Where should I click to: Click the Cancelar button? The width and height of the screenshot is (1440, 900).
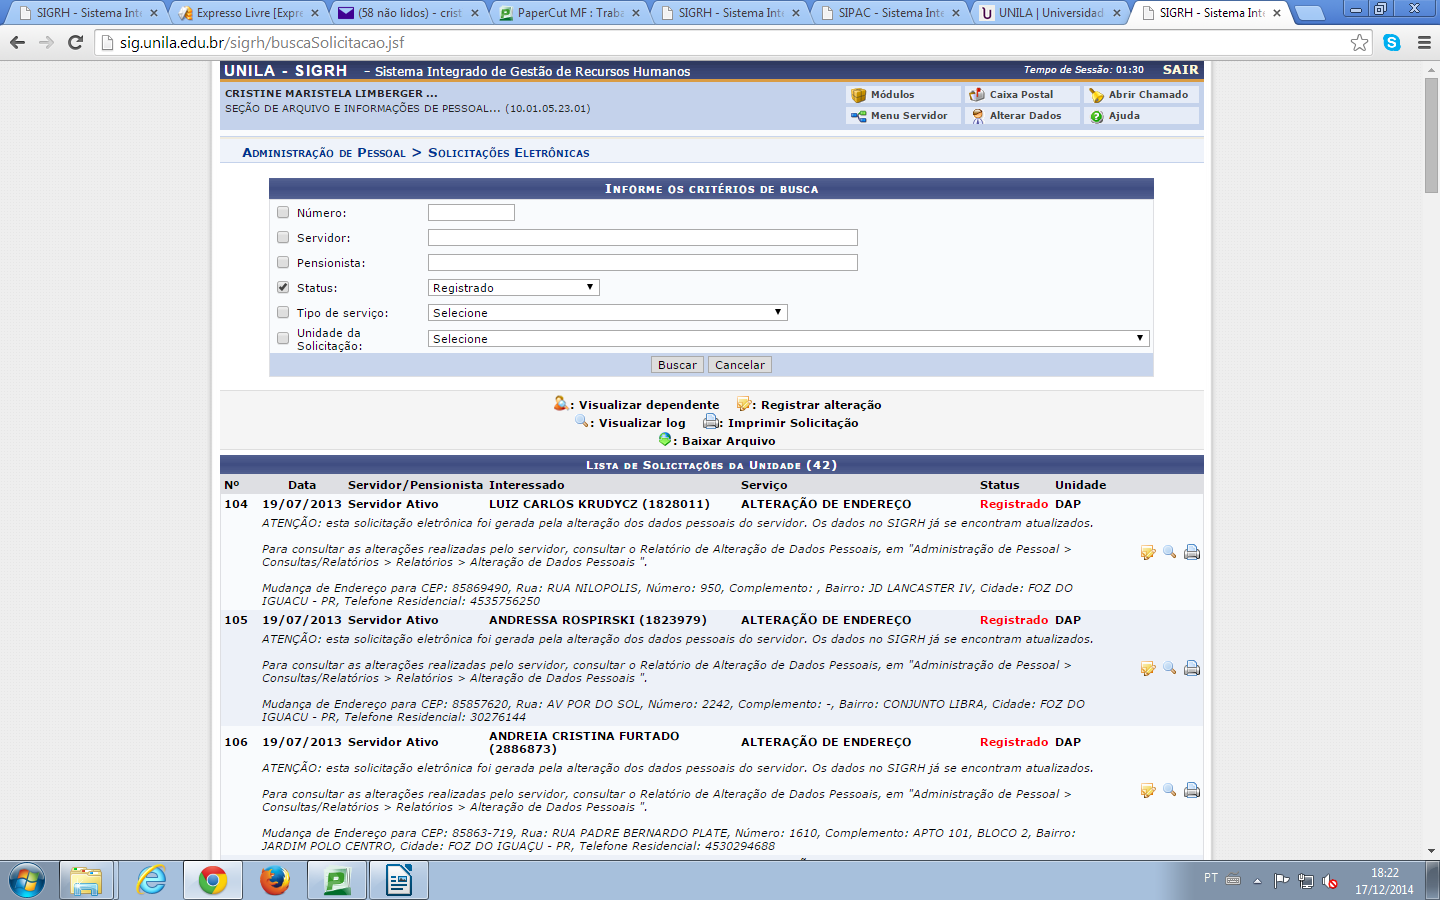tap(740, 365)
